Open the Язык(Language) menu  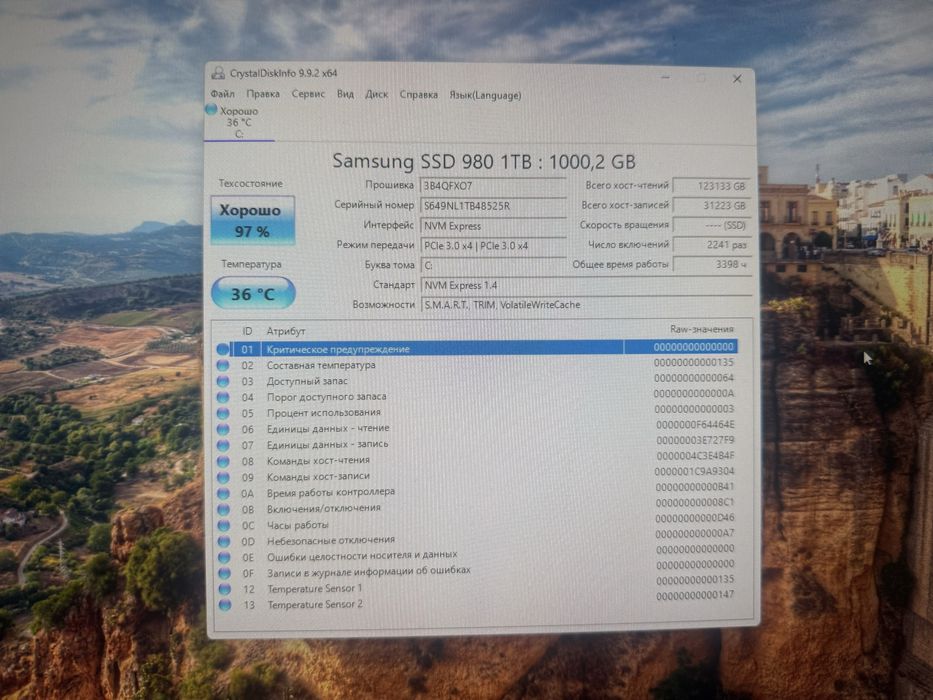(x=485, y=95)
